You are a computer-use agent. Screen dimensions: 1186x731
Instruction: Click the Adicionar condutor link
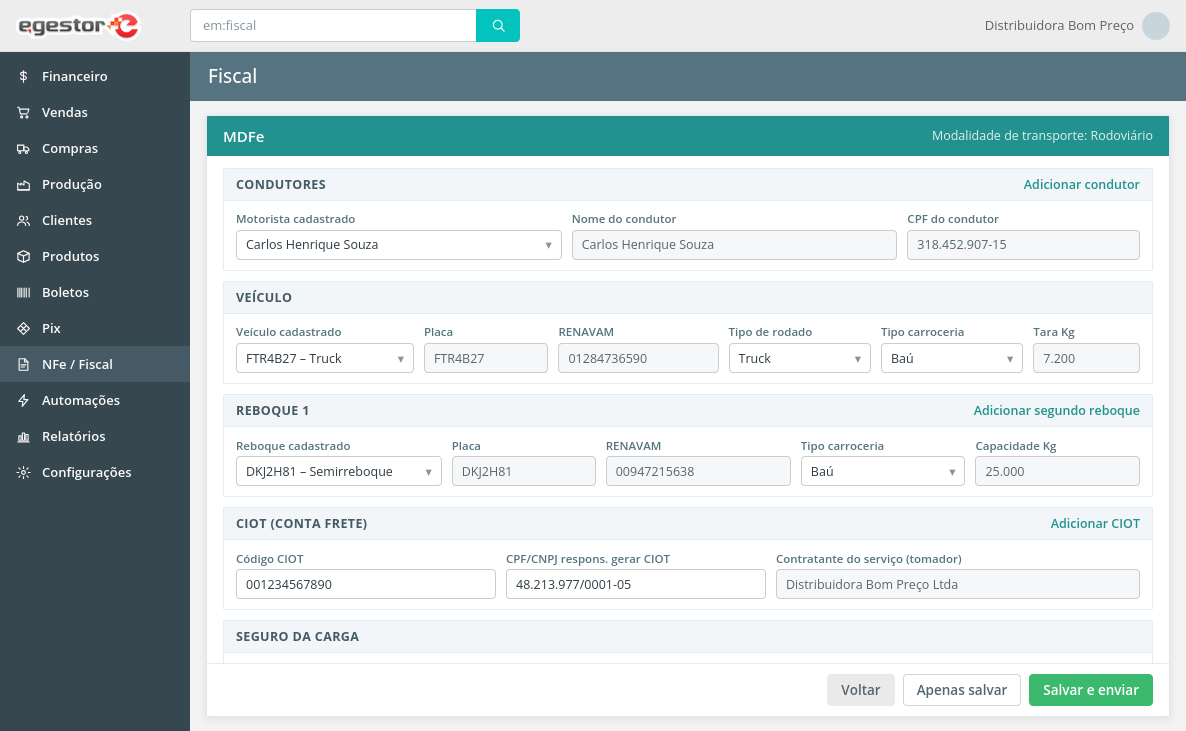tap(1081, 185)
